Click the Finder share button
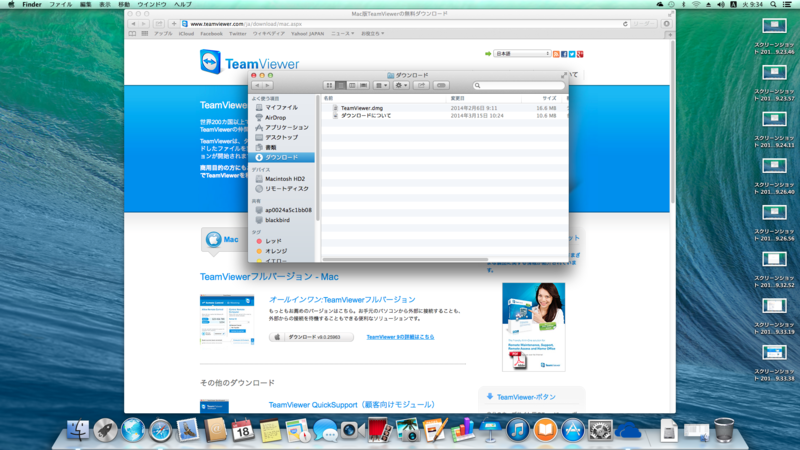 (x=421, y=86)
